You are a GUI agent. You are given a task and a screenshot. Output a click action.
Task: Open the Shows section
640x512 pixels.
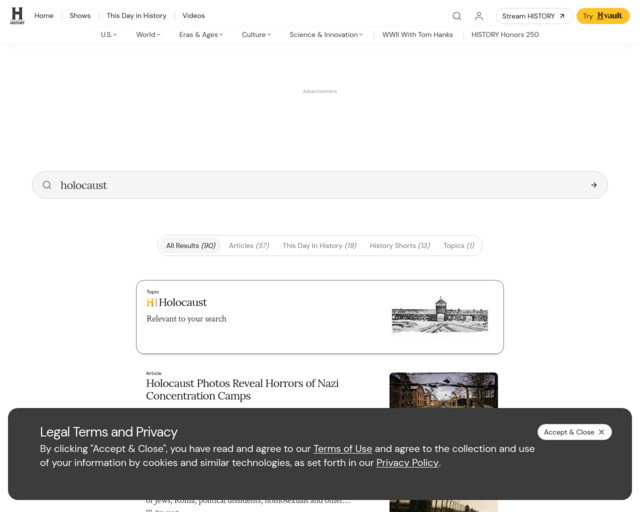pos(80,16)
